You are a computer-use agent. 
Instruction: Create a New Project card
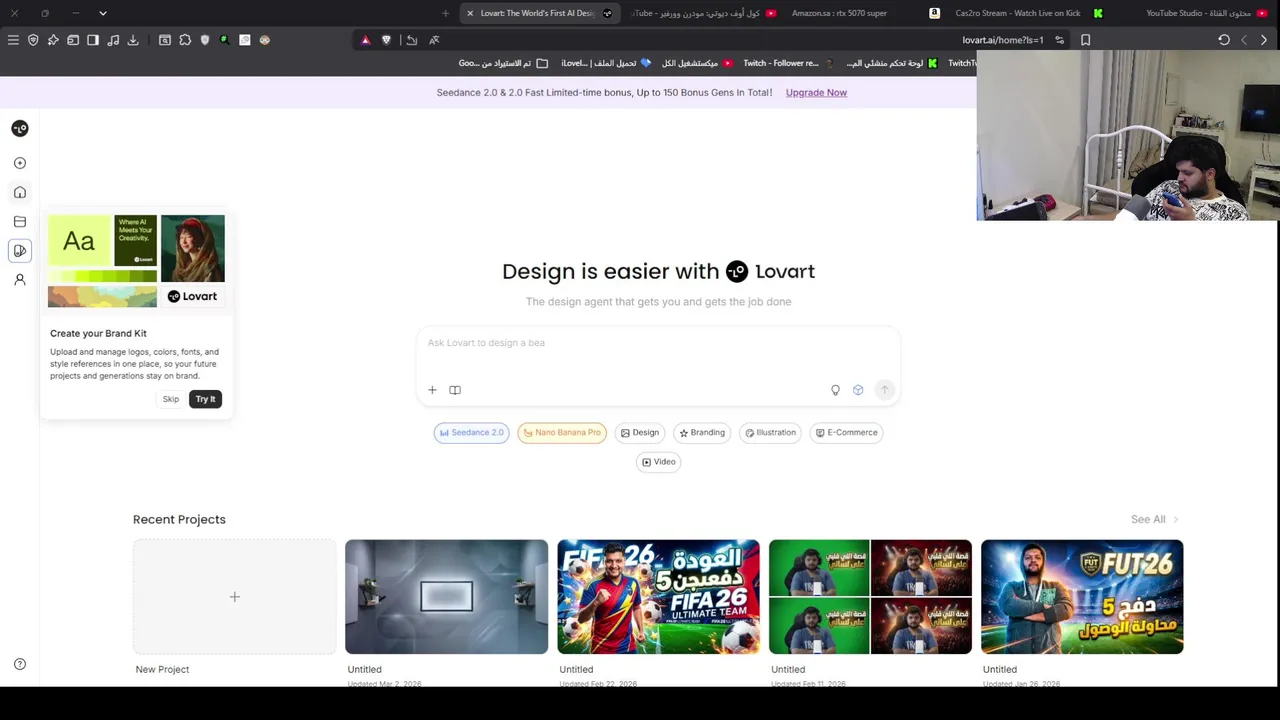click(x=235, y=597)
